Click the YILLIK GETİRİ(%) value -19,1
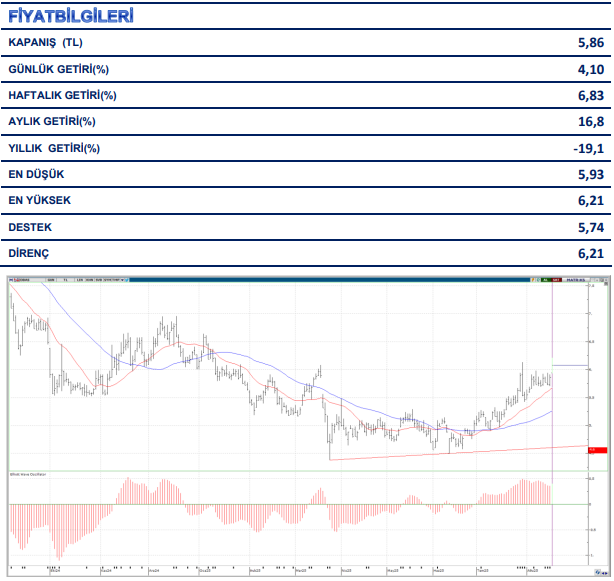This screenshot has height=581, width=614. pyautogui.click(x=590, y=148)
